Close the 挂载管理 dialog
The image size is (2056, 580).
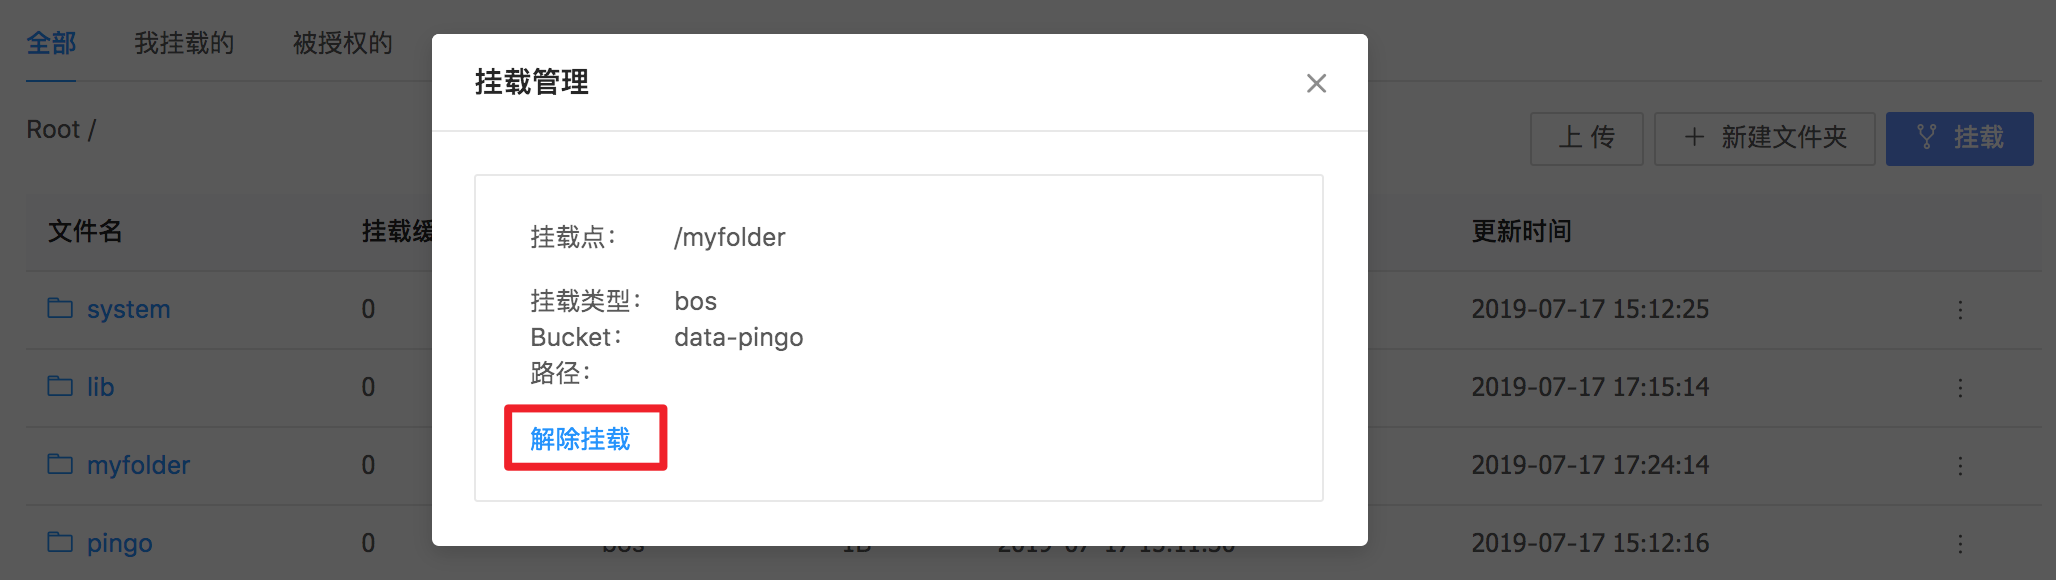(1316, 83)
